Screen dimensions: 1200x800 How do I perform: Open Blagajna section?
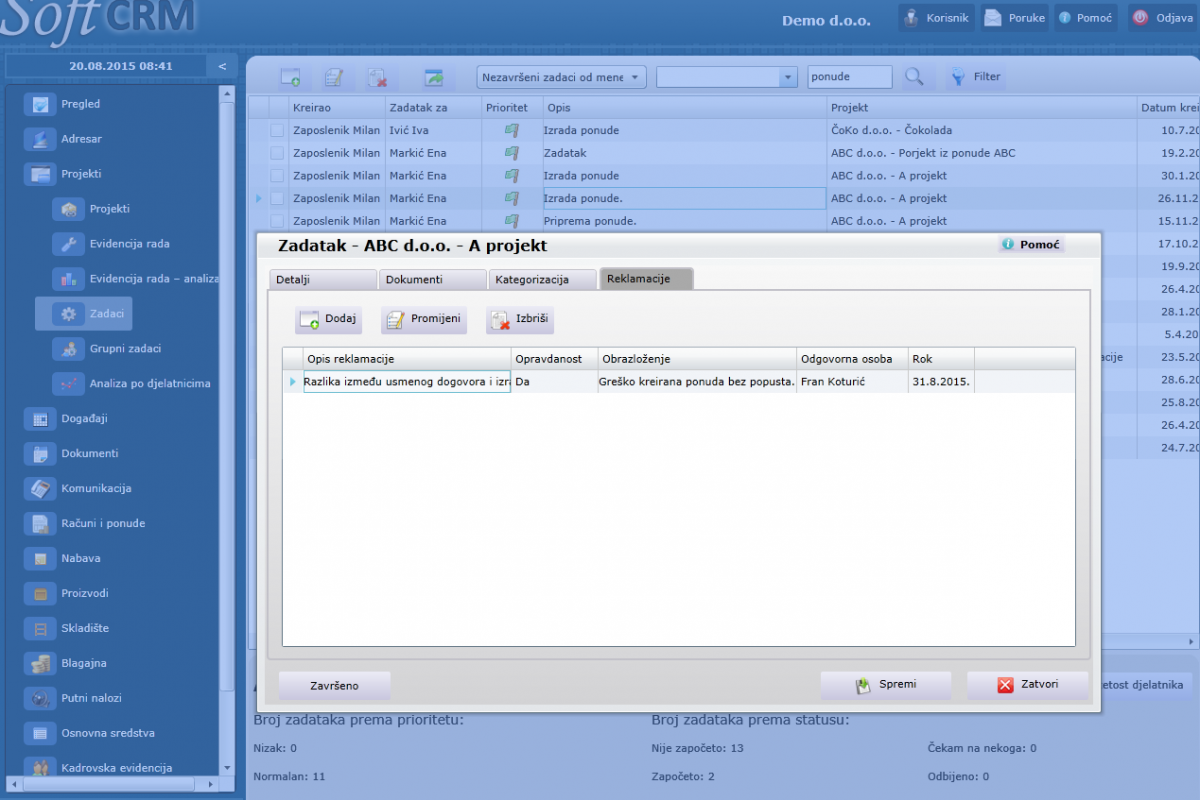(x=67, y=664)
